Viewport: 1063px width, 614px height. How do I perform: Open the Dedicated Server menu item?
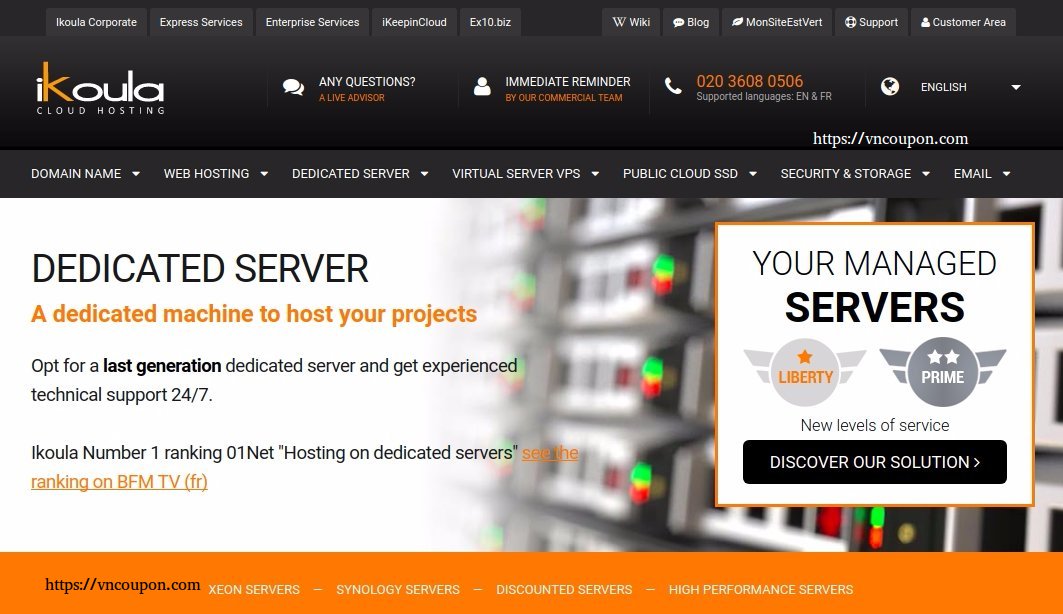click(x=360, y=173)
